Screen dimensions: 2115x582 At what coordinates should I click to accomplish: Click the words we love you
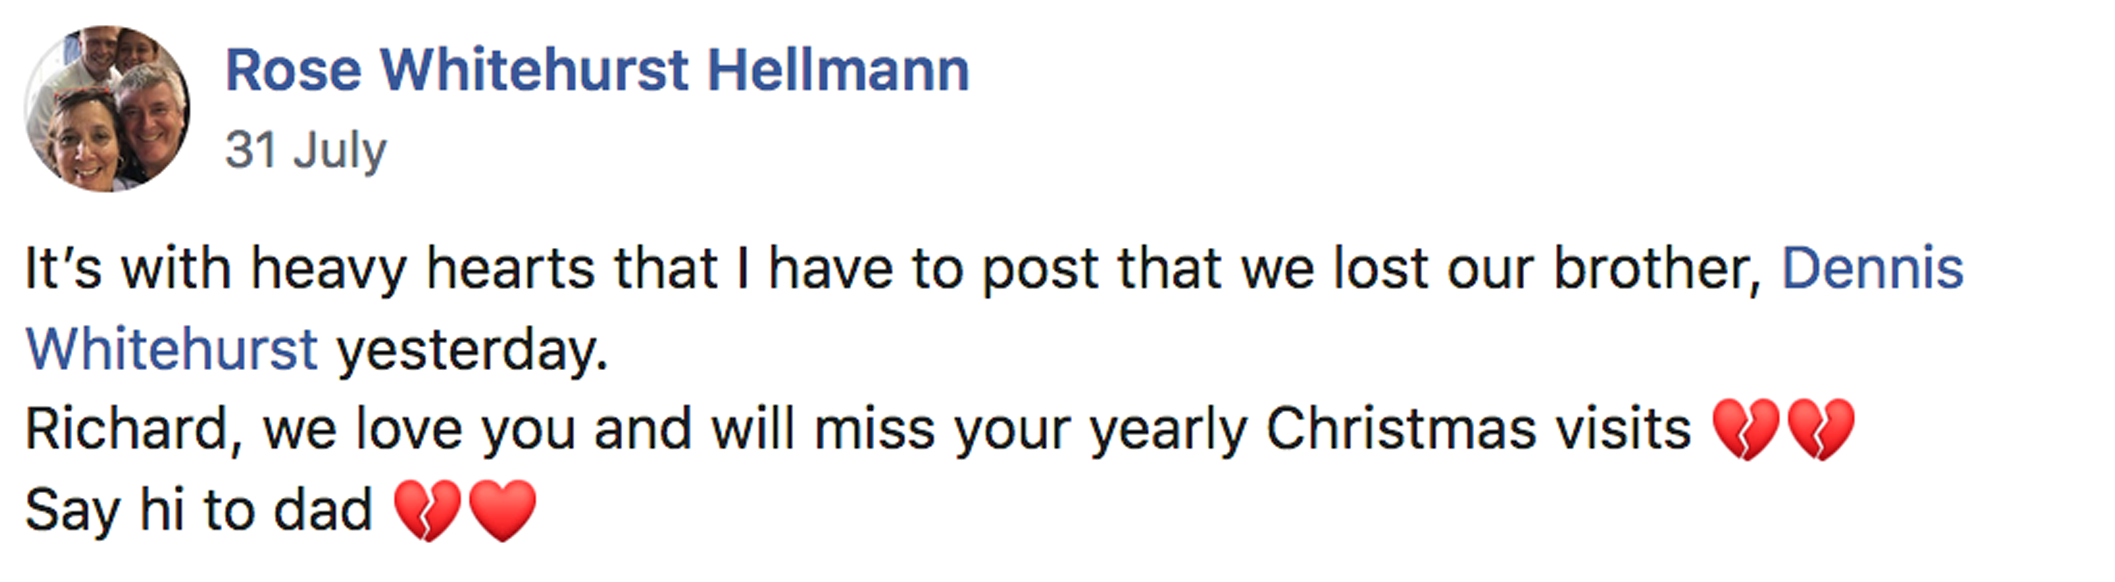click(419, 430)
